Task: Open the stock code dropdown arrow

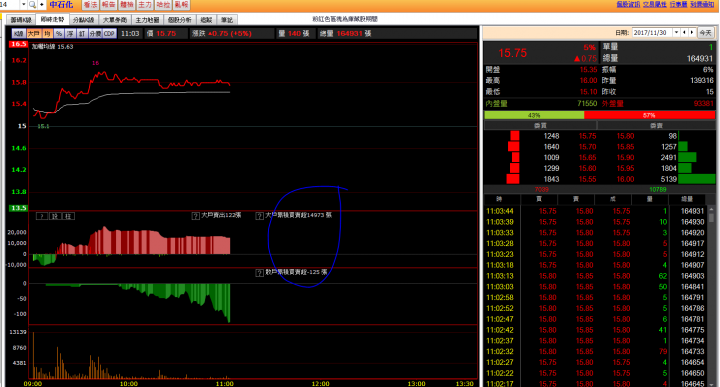Action: click(x=23, y=5)
